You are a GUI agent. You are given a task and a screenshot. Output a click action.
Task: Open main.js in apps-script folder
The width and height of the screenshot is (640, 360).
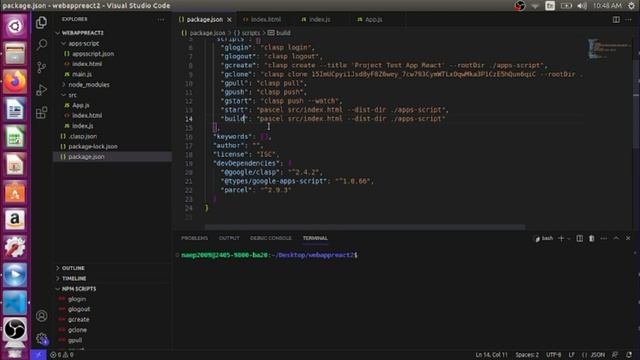pyautogui.click(x=82, y=74)
